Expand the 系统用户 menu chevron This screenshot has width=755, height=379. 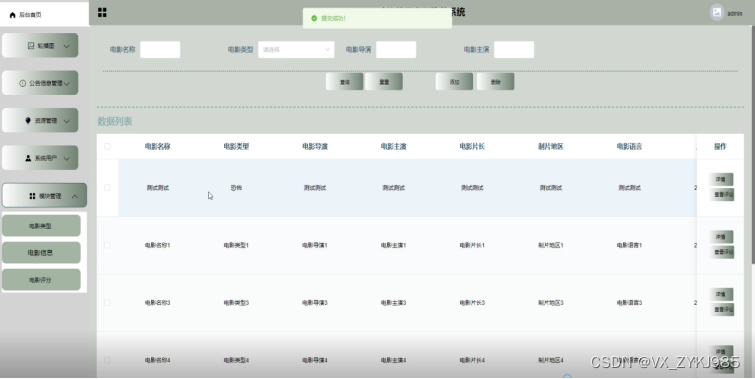(x=66, y=158)
